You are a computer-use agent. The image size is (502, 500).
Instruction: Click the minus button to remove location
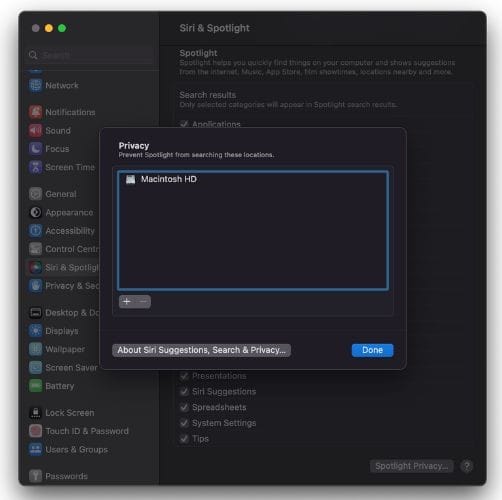coord(143,302)
